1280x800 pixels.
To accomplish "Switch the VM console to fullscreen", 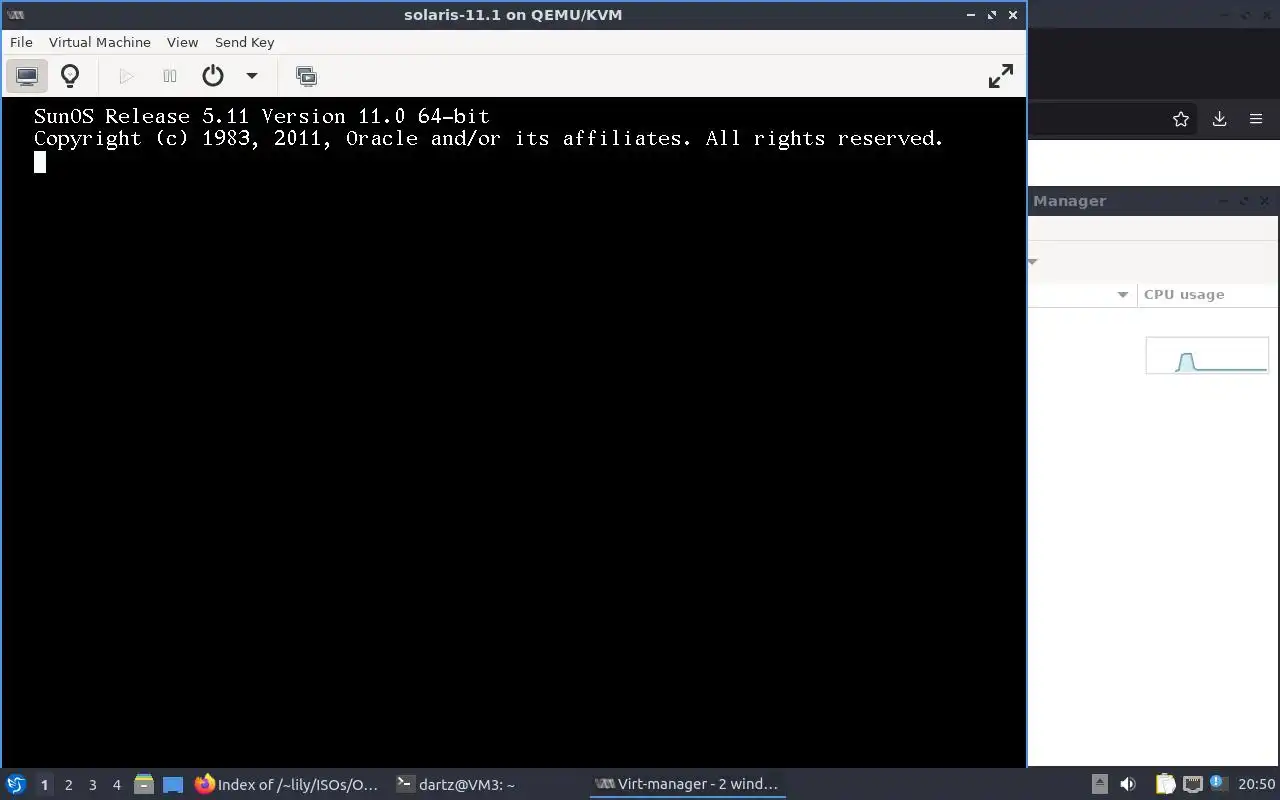I will [x=1000, y=76].
